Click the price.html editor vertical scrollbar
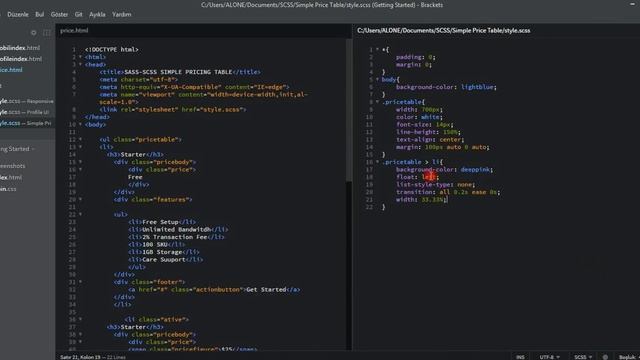This screenshot has width=640, height=360. tap(349, 110)
